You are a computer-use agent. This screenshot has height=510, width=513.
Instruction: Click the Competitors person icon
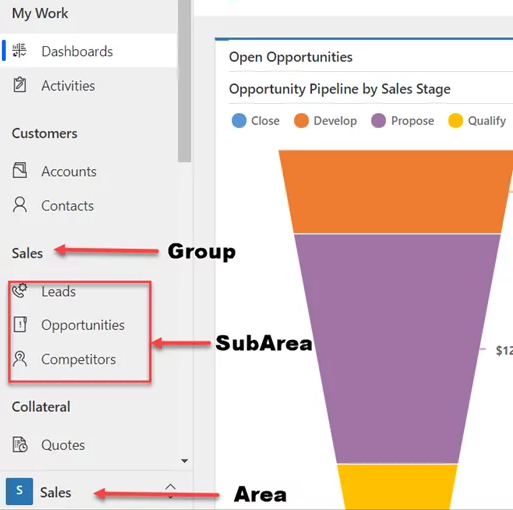[x=20, y=359]
